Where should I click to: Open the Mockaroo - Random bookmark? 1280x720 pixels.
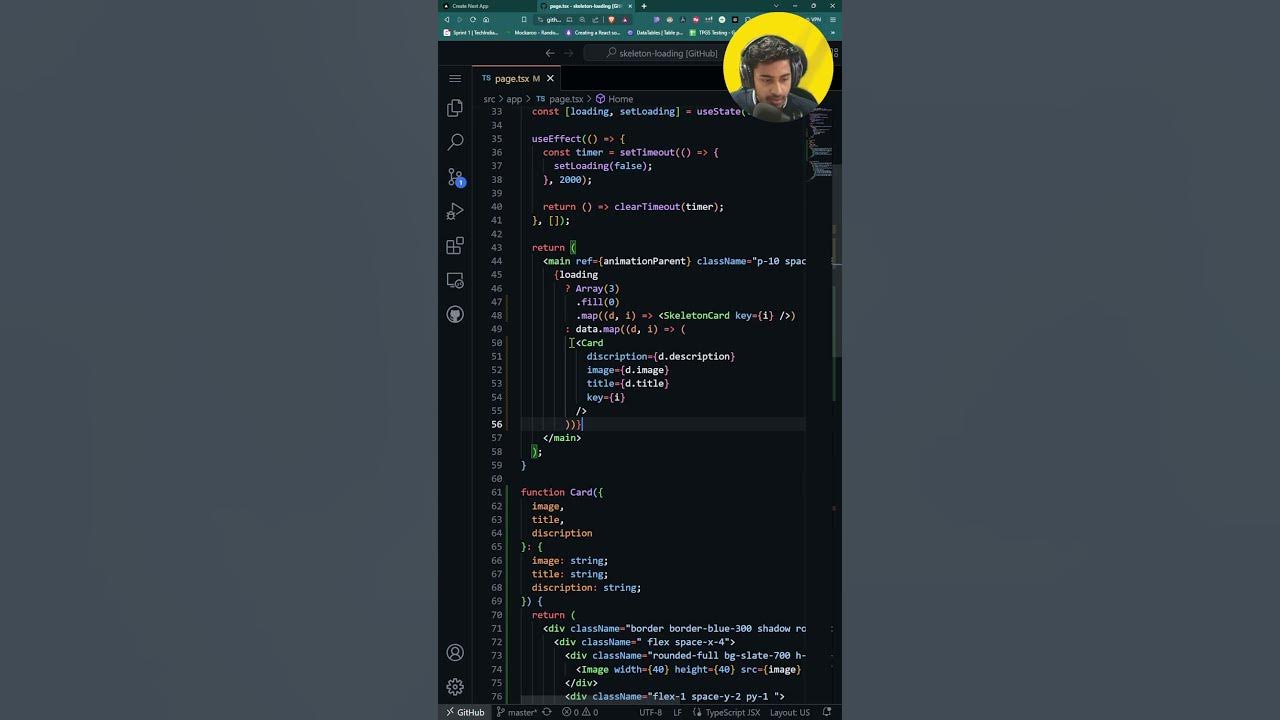click(532, 32)
